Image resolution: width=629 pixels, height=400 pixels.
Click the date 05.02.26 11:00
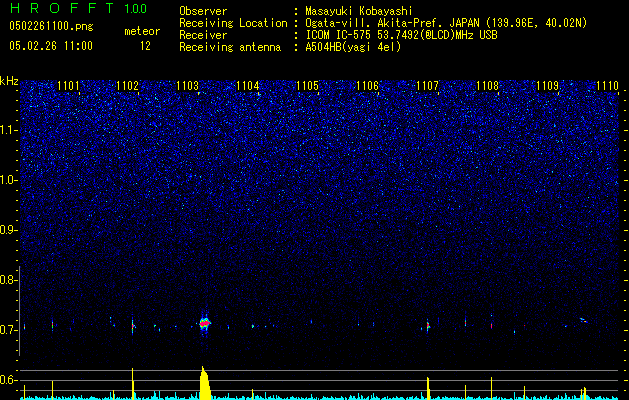click(51, 46)
